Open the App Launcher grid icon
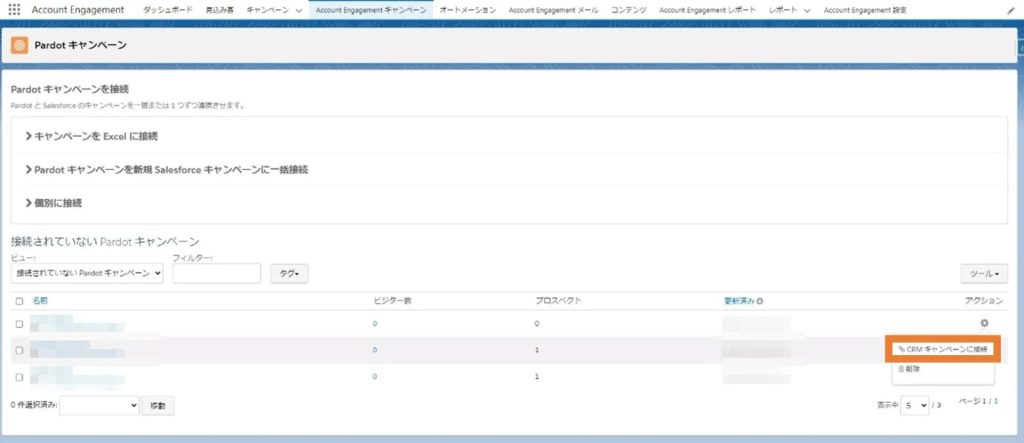 coord(14,10)
